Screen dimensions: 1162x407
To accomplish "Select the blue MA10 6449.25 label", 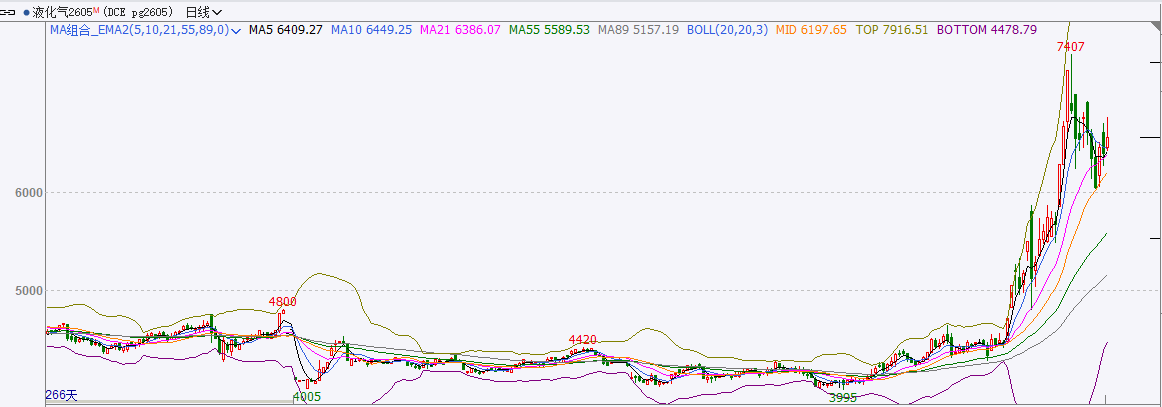I will pos(373,30).
